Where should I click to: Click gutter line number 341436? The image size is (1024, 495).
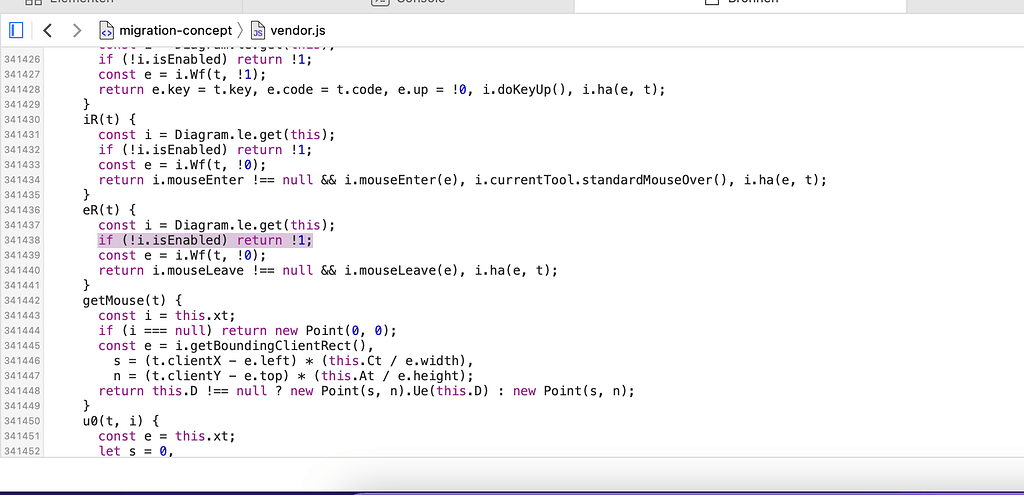click(x=22, y=210)
